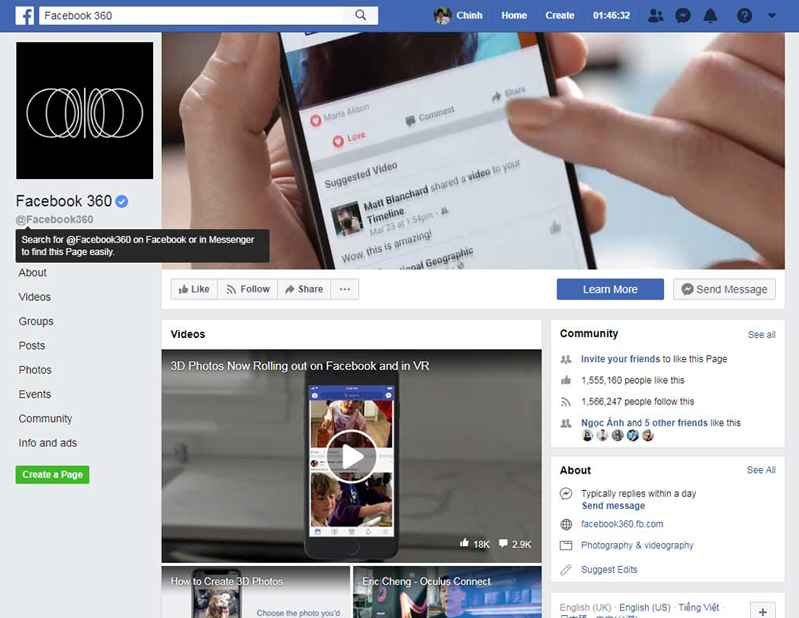Click the Ngọc Ánh friend link
Image resolution: width=799 pixels, height=618 pixels.
click(602, 423)
